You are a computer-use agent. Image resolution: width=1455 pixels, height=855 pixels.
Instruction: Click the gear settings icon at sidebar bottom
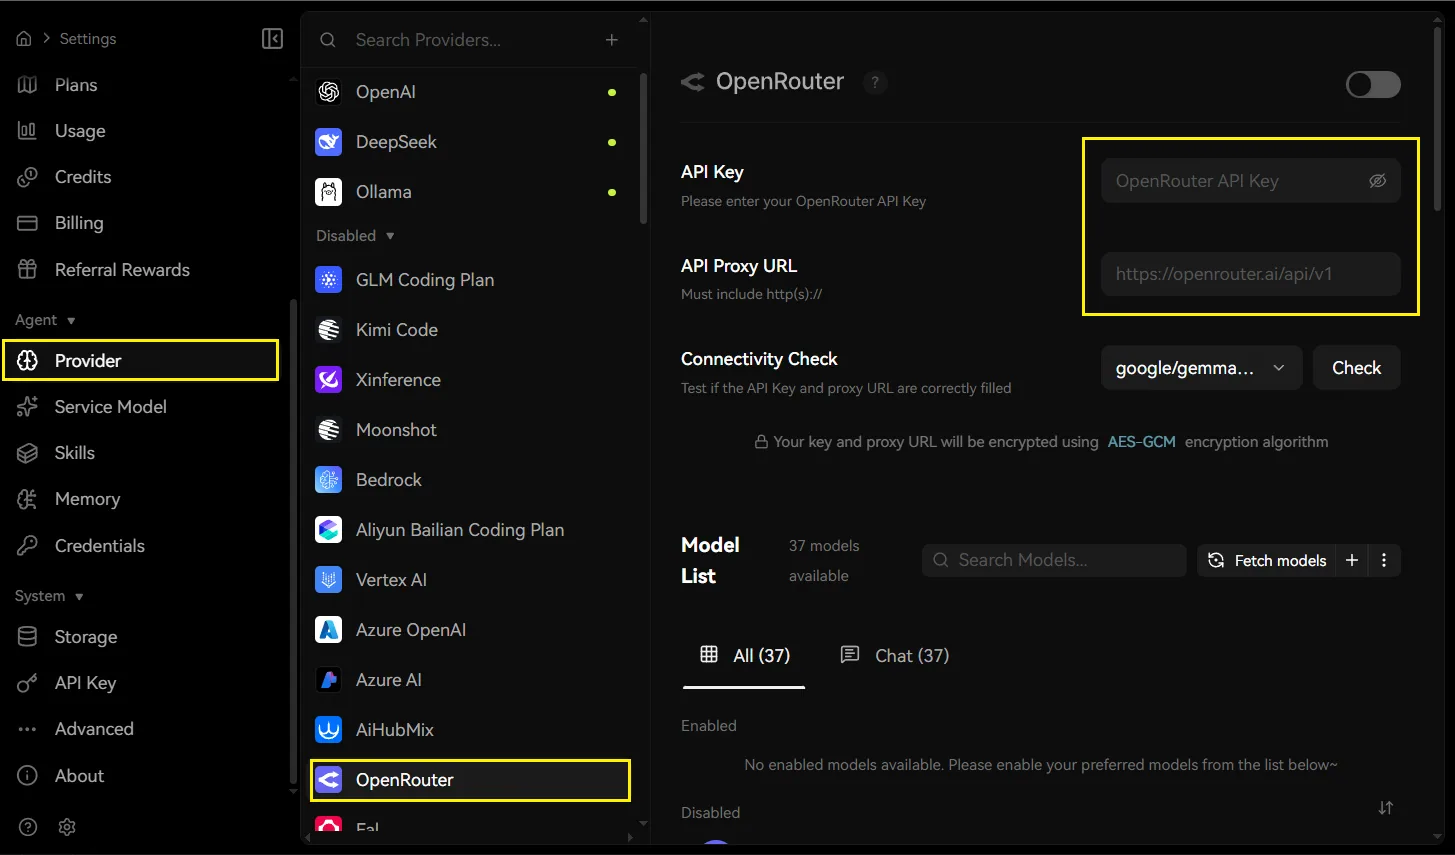(67, 827)
